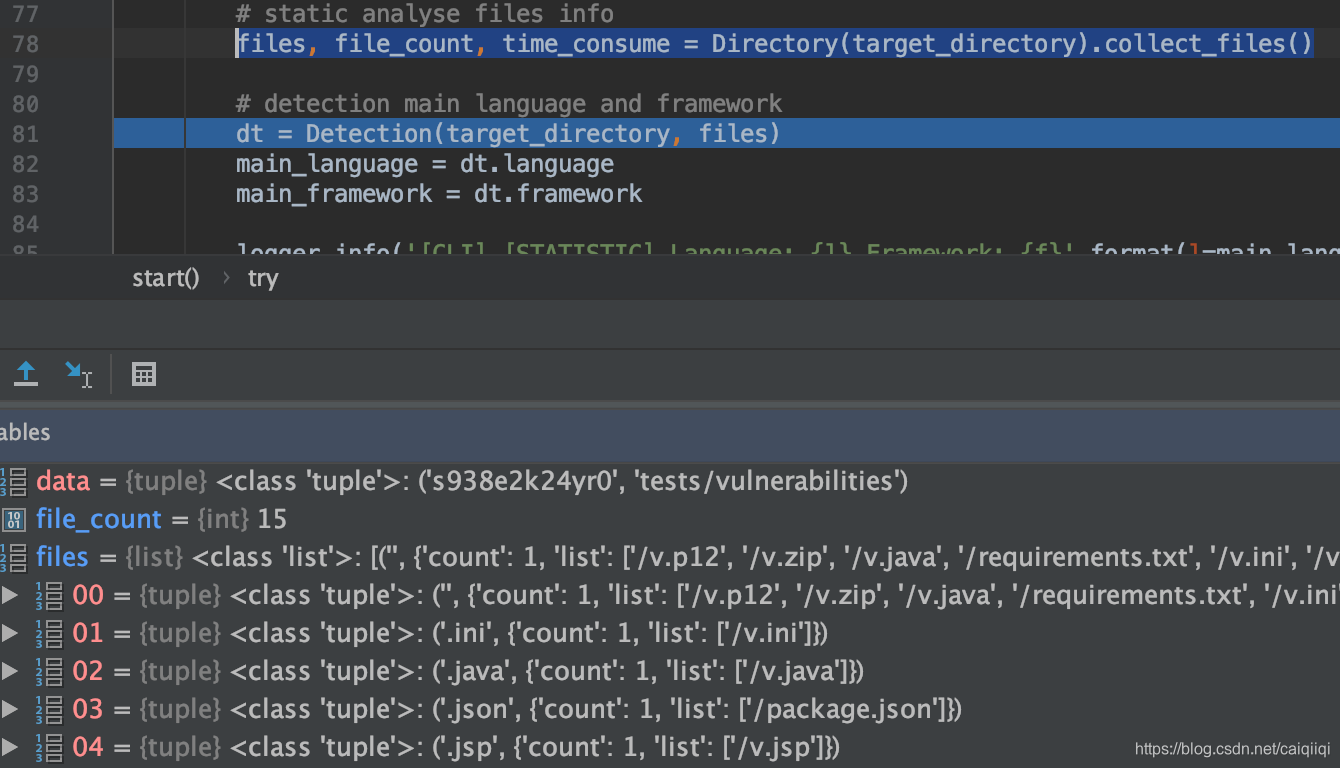Viewport: 1340px width, 768px height.
Task: Expand the 02 '.java' tuple entry
Action: coord(10,671)
